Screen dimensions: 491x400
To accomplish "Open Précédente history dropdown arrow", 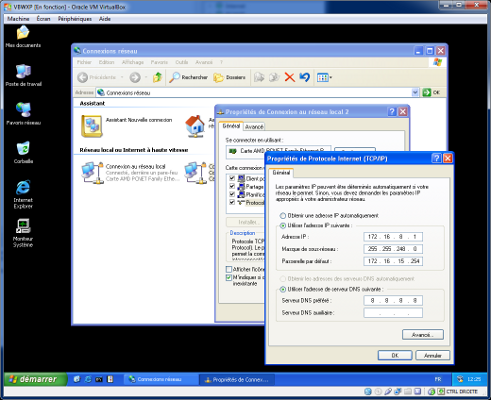I will pyautogui.click(x=122, y=77).
